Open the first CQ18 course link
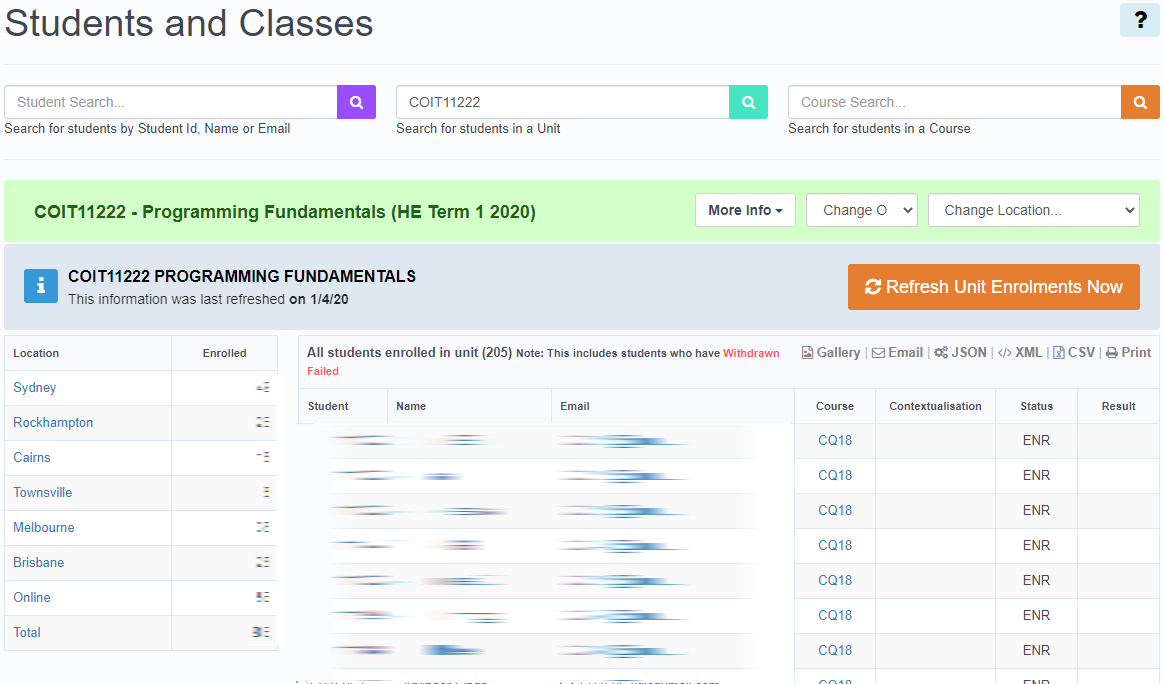Image resolution: width=1164 pixels, height=684 pixels. pyautogui.click(x=835, y=441)
